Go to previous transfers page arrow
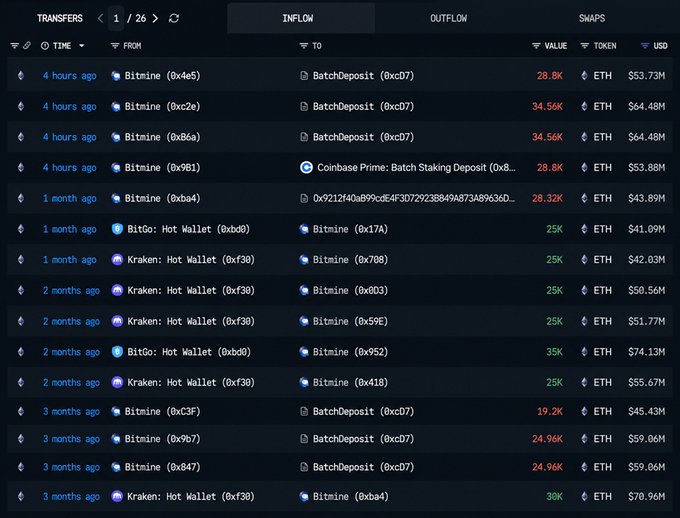Viewport: 680px width, 518px height. tap(100, 18)
